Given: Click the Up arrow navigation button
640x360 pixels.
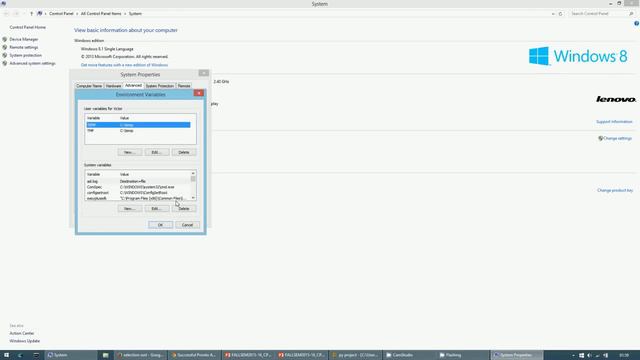Looking at the screenshot, I should [31, 13].
